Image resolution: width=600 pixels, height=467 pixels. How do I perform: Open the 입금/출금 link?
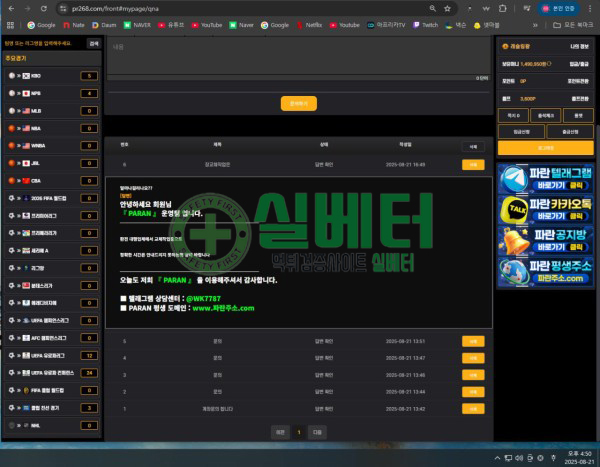(x=579, y=64)
